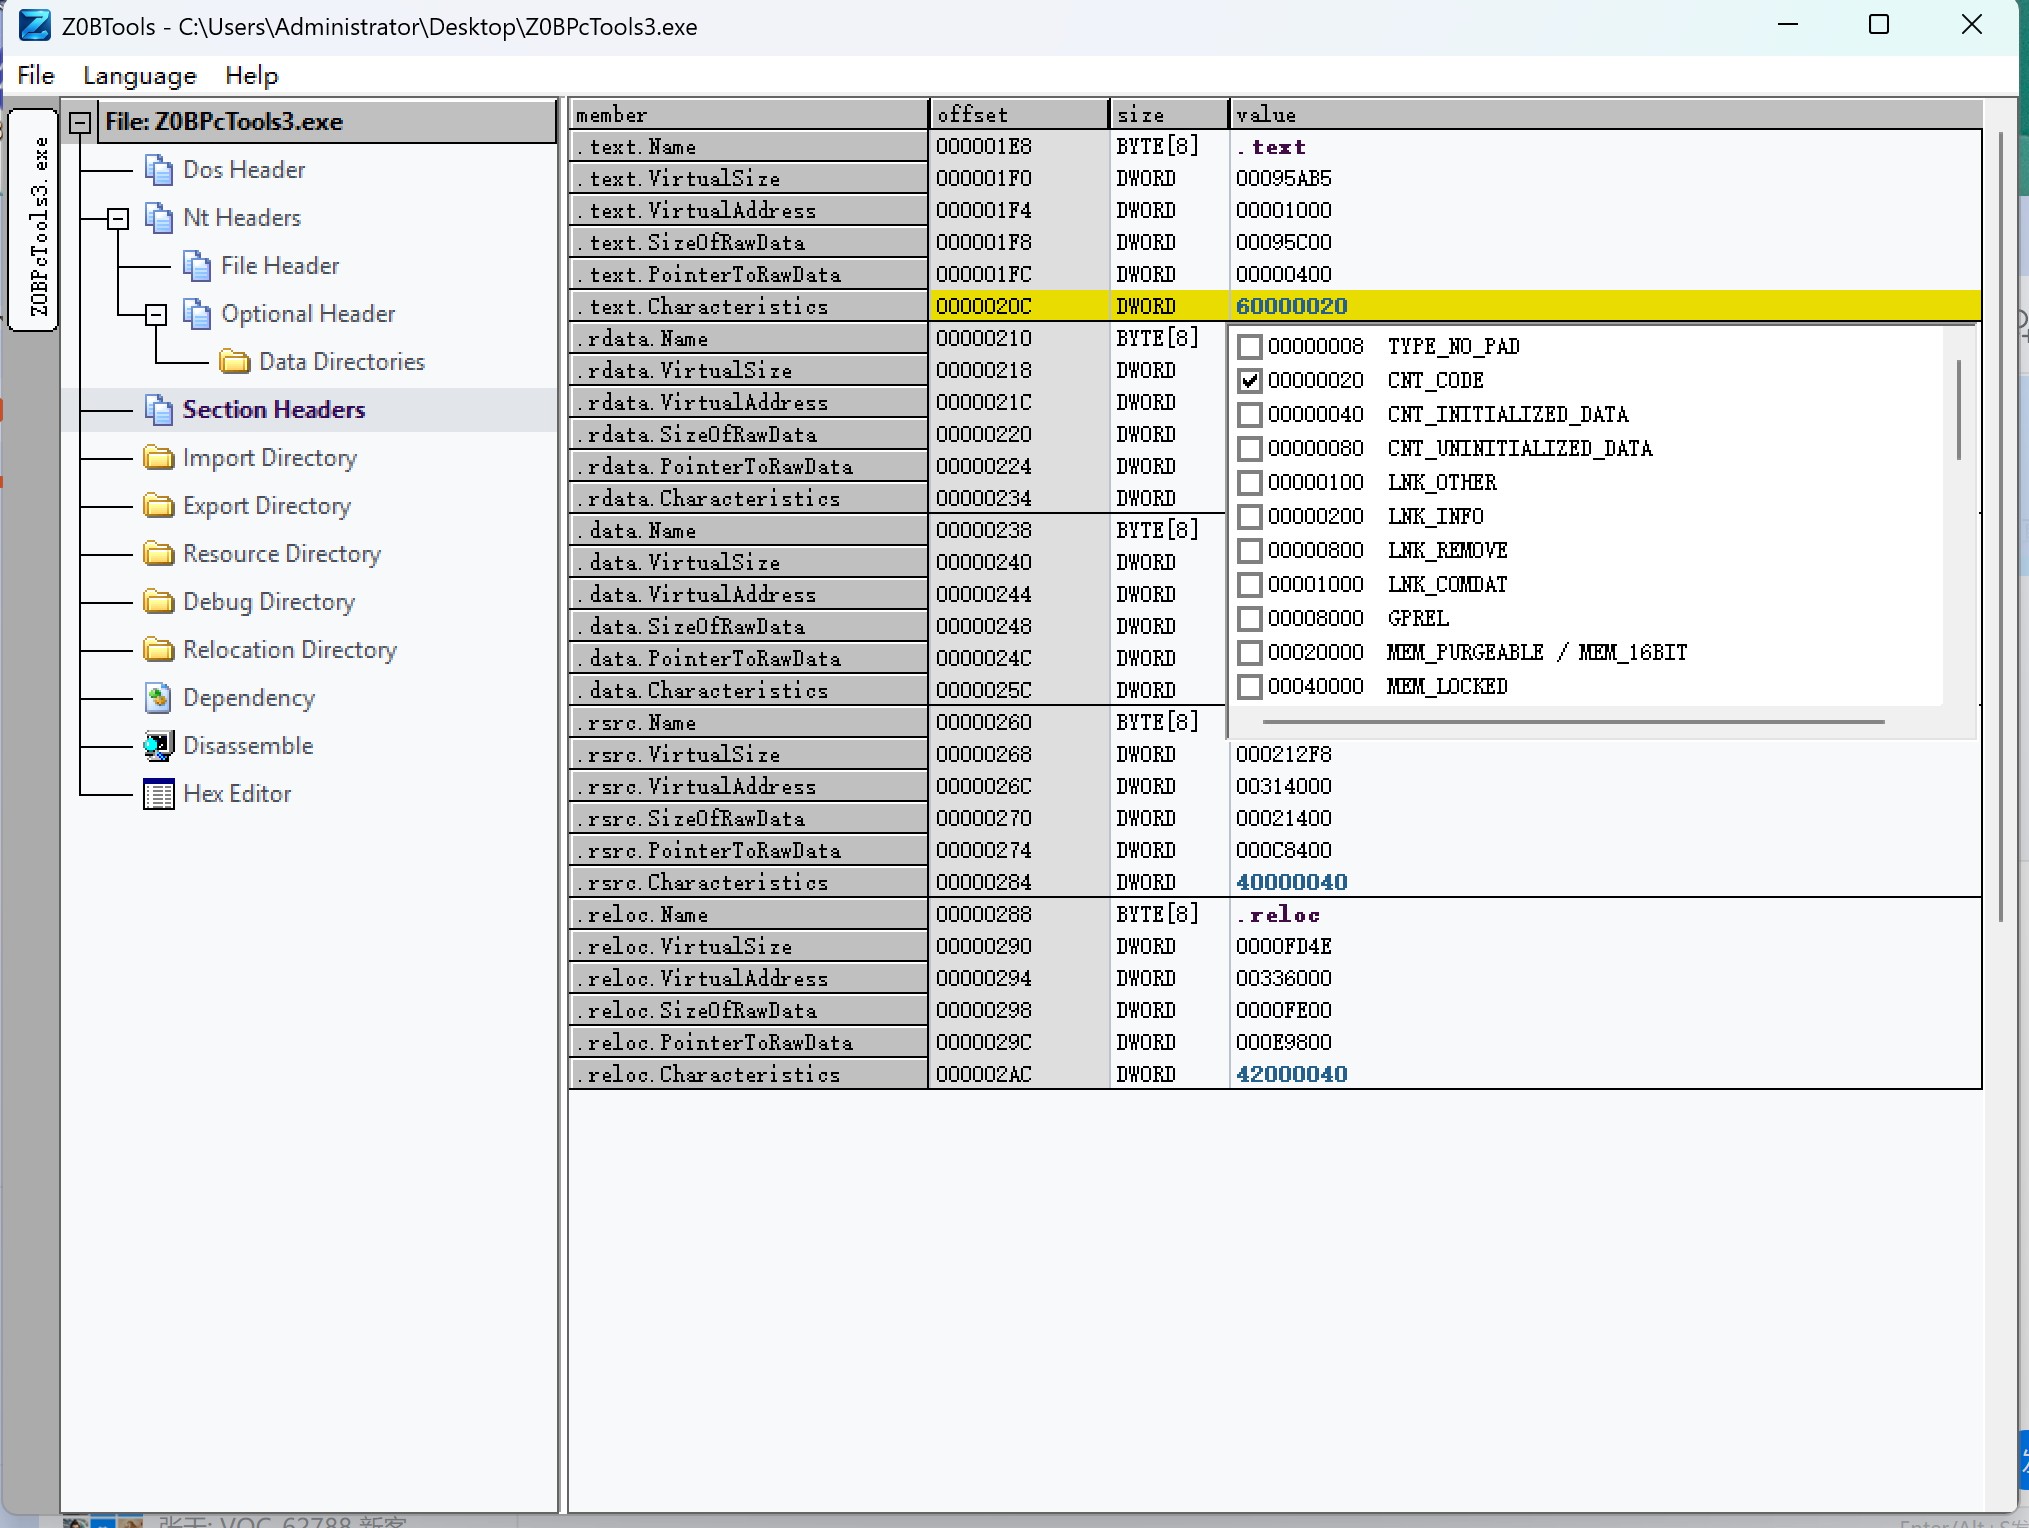The image size is (2029, 1528).
Task: Select the Dos Header tree item
Action: pos(243,169)
